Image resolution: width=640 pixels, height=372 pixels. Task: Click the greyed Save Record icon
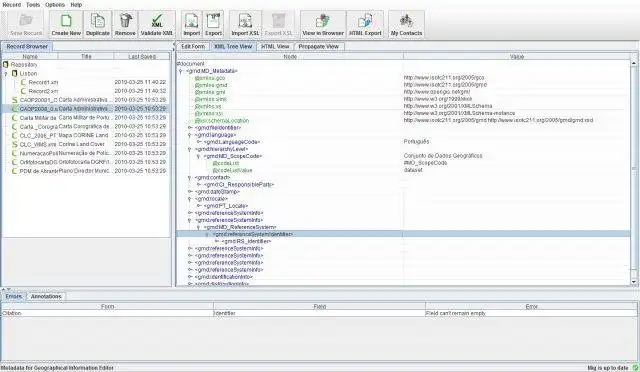(26, 20)
